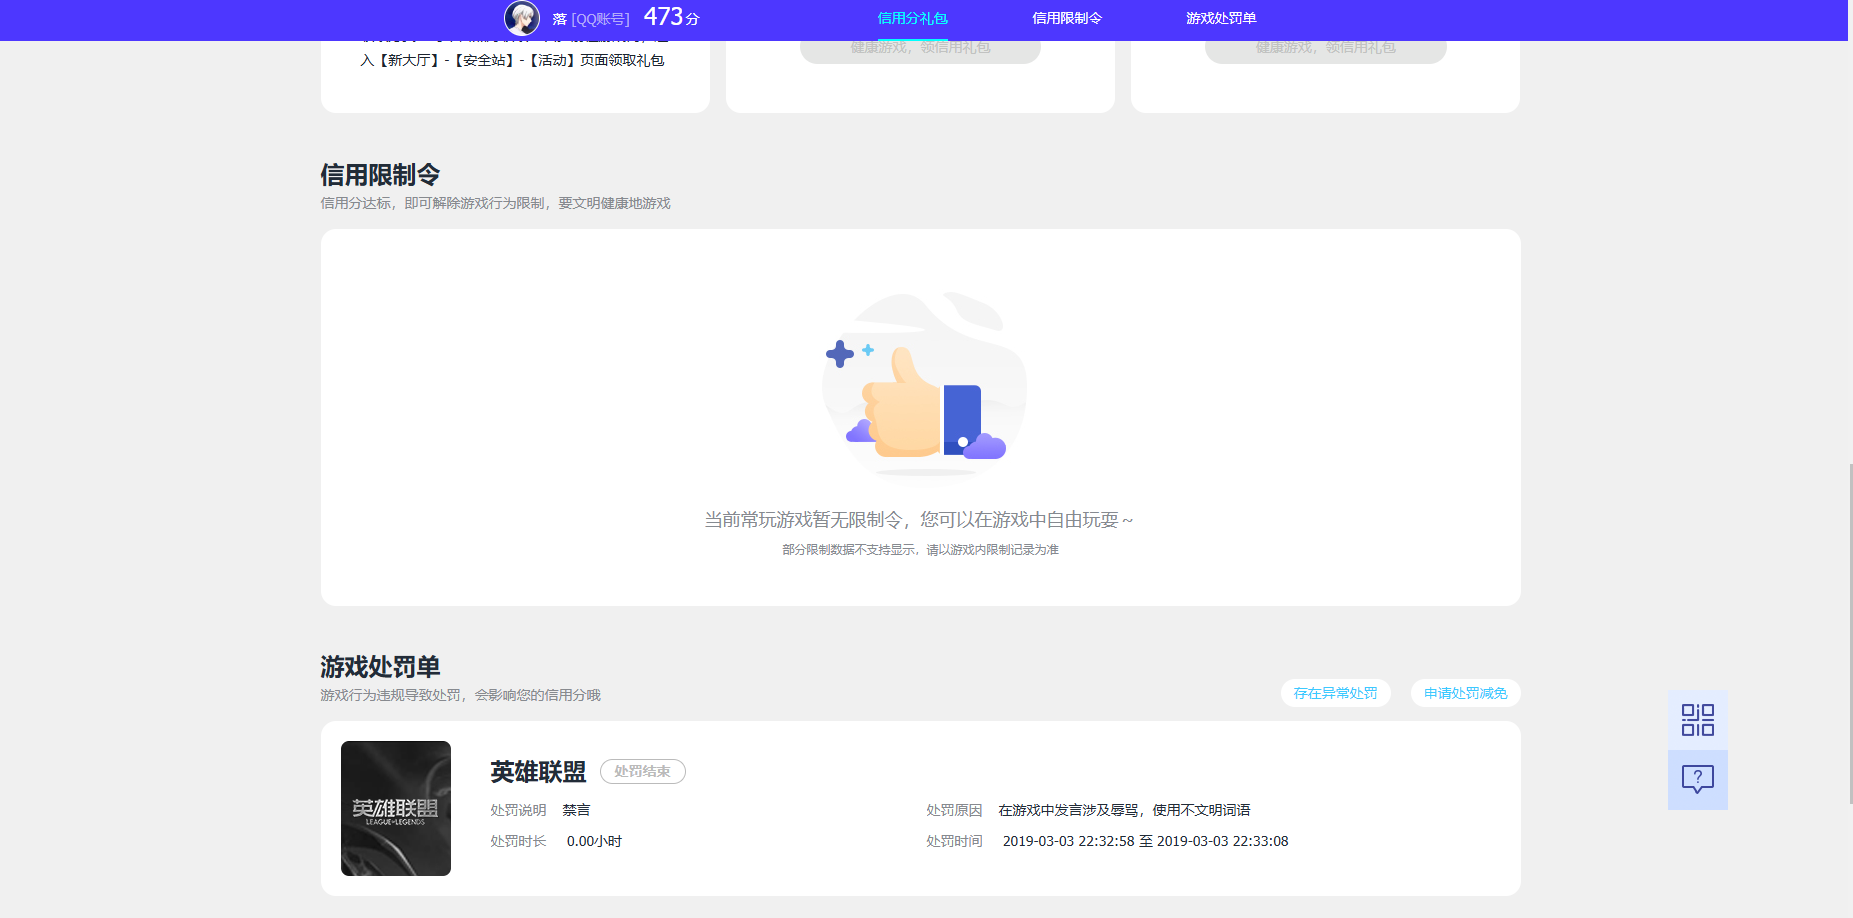Viewport: 1853px width, 918px height.
Task: Switch to the 游戏处罚单 tab
Action: tap(1221, 17)
